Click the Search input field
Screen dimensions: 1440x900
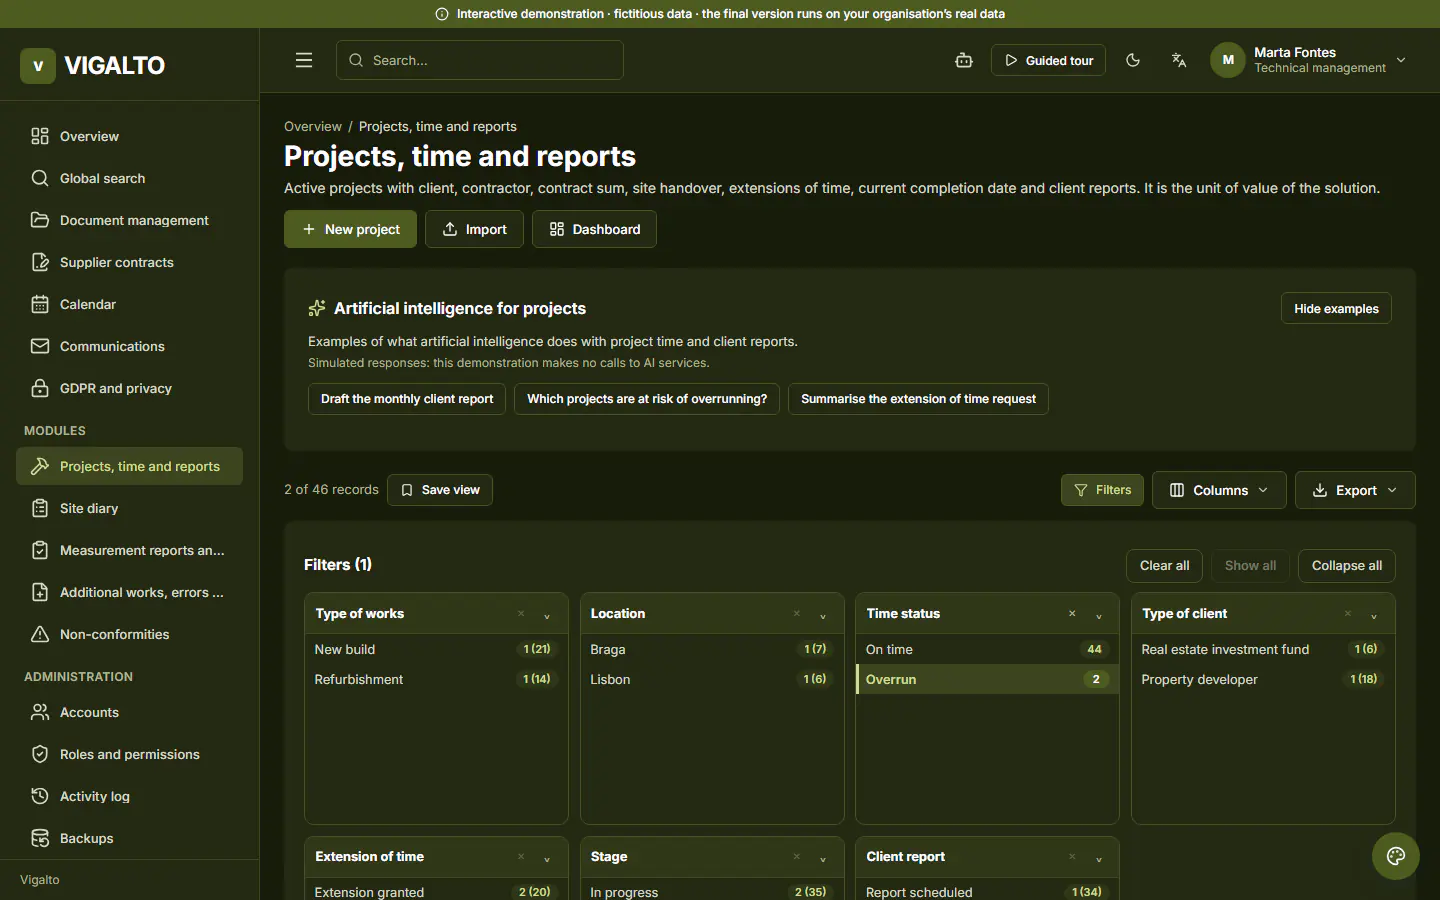[x=480, y=60]
